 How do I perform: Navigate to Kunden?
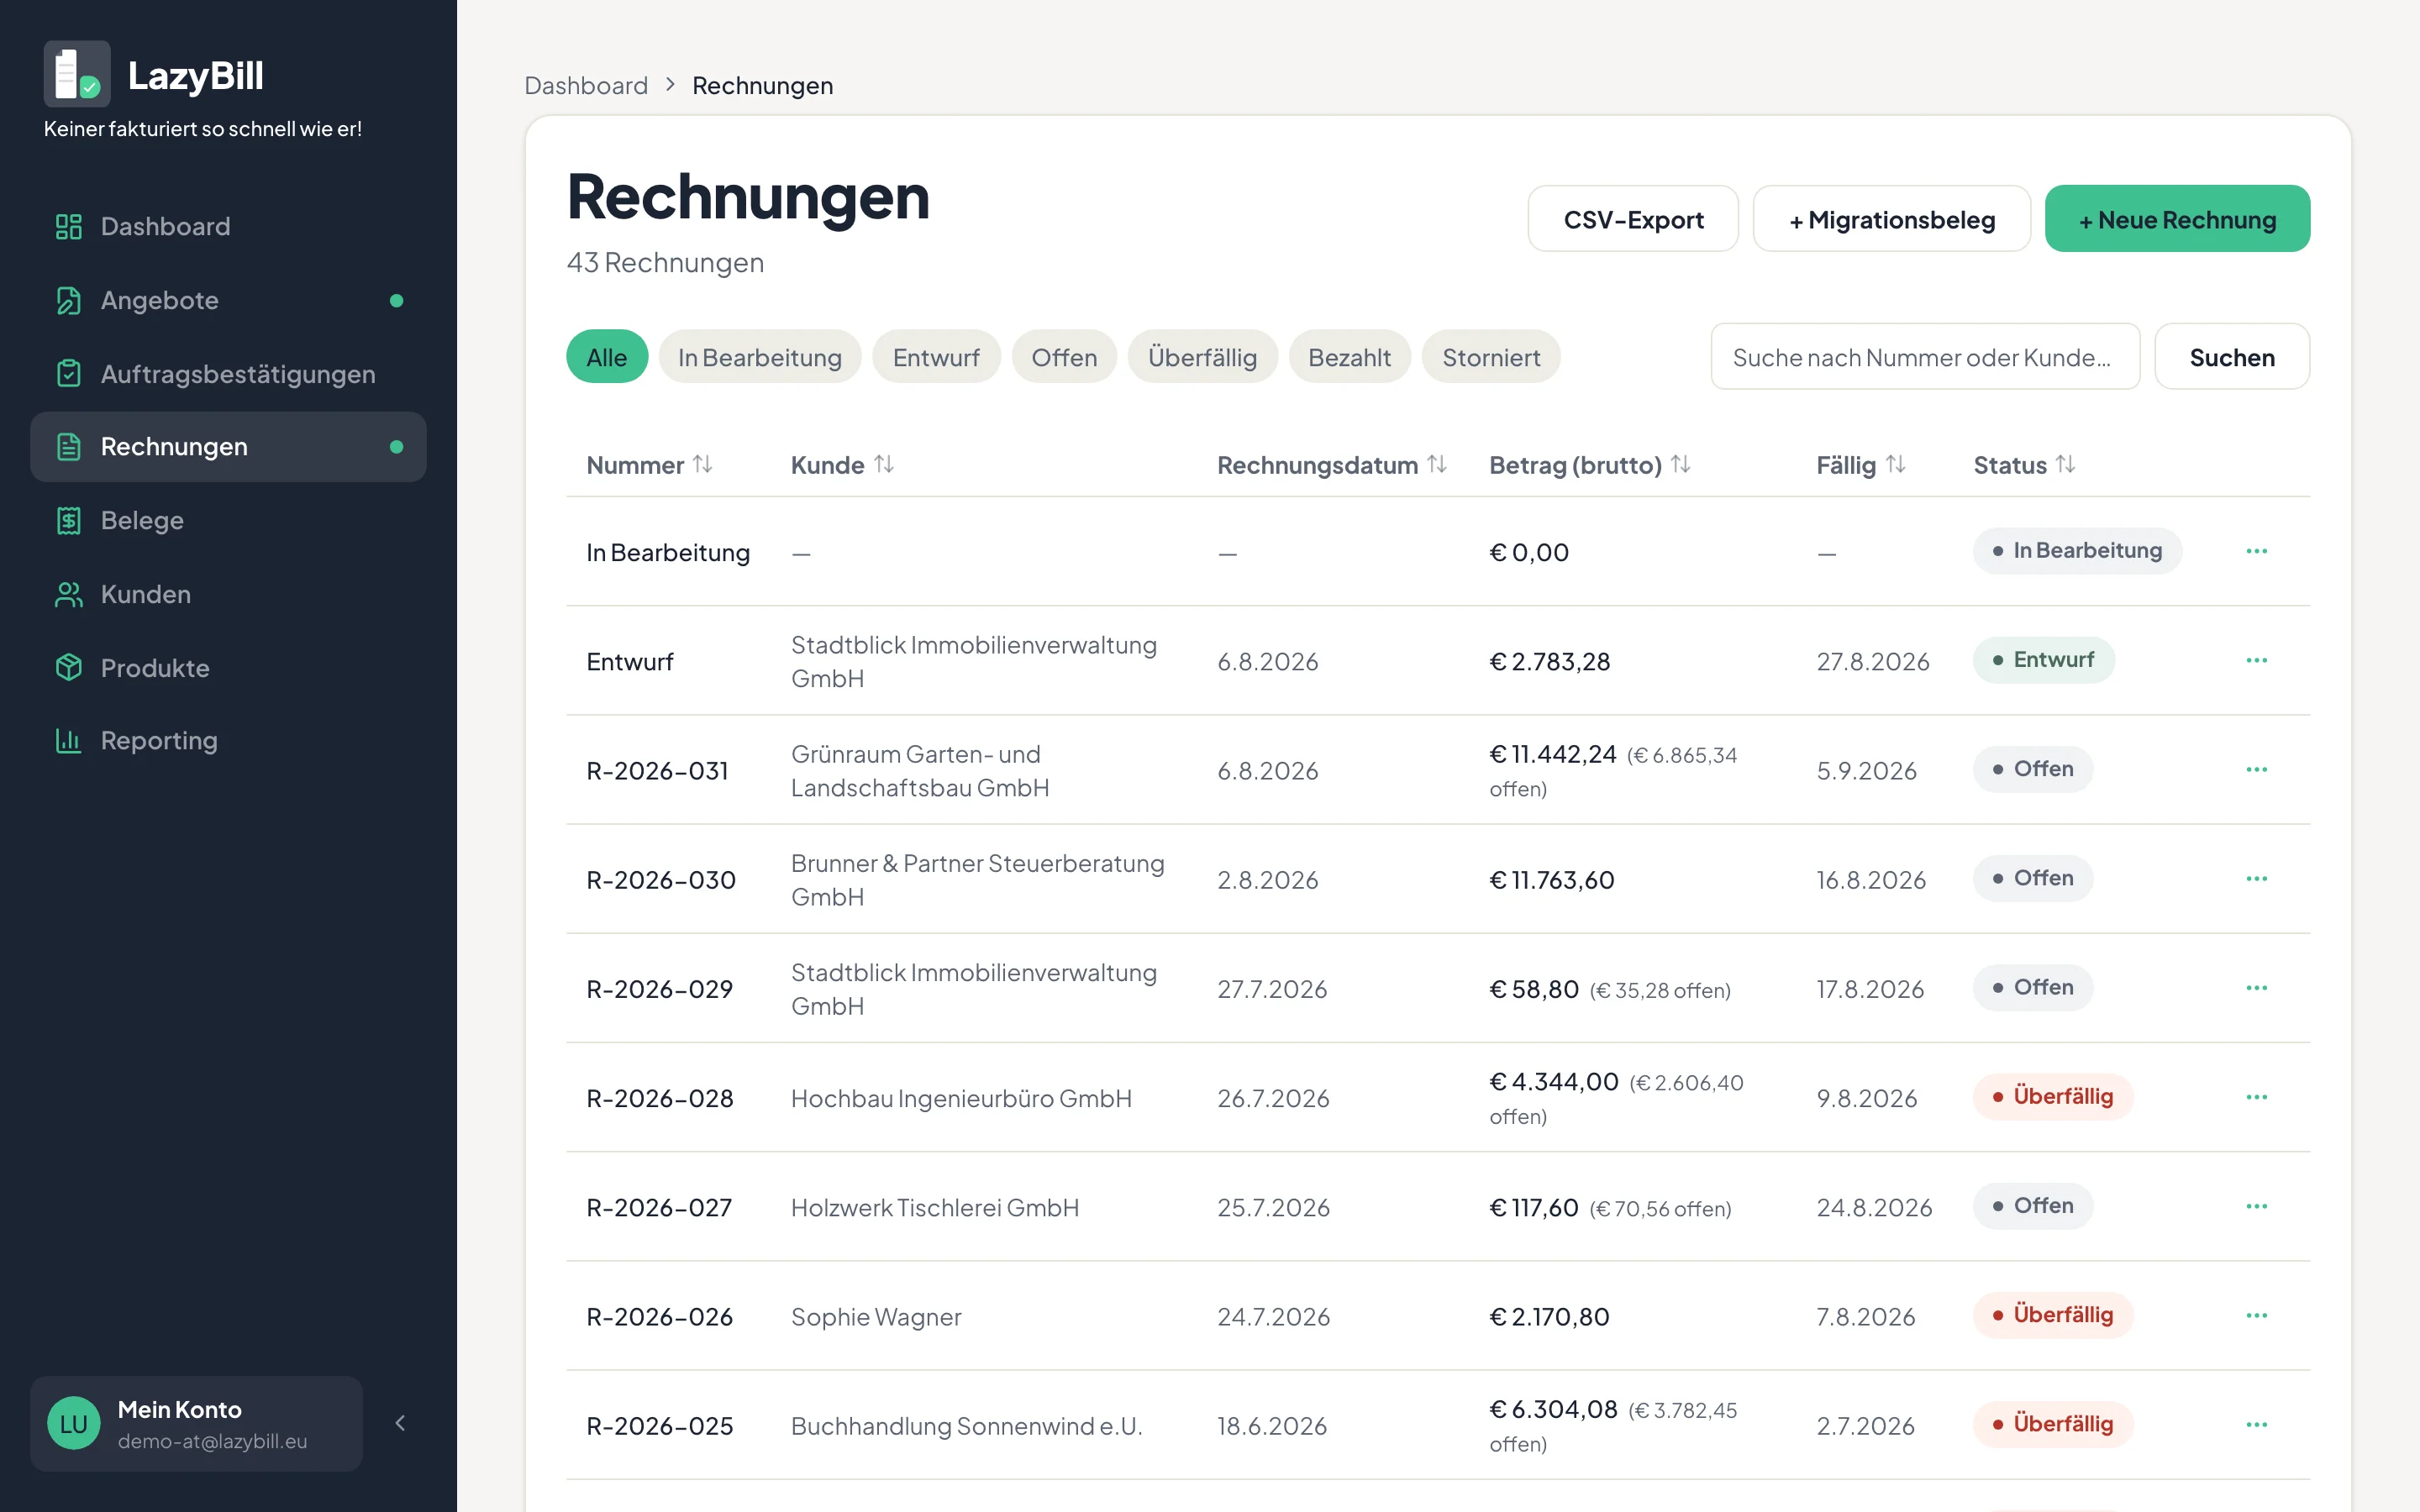[228, 594]
